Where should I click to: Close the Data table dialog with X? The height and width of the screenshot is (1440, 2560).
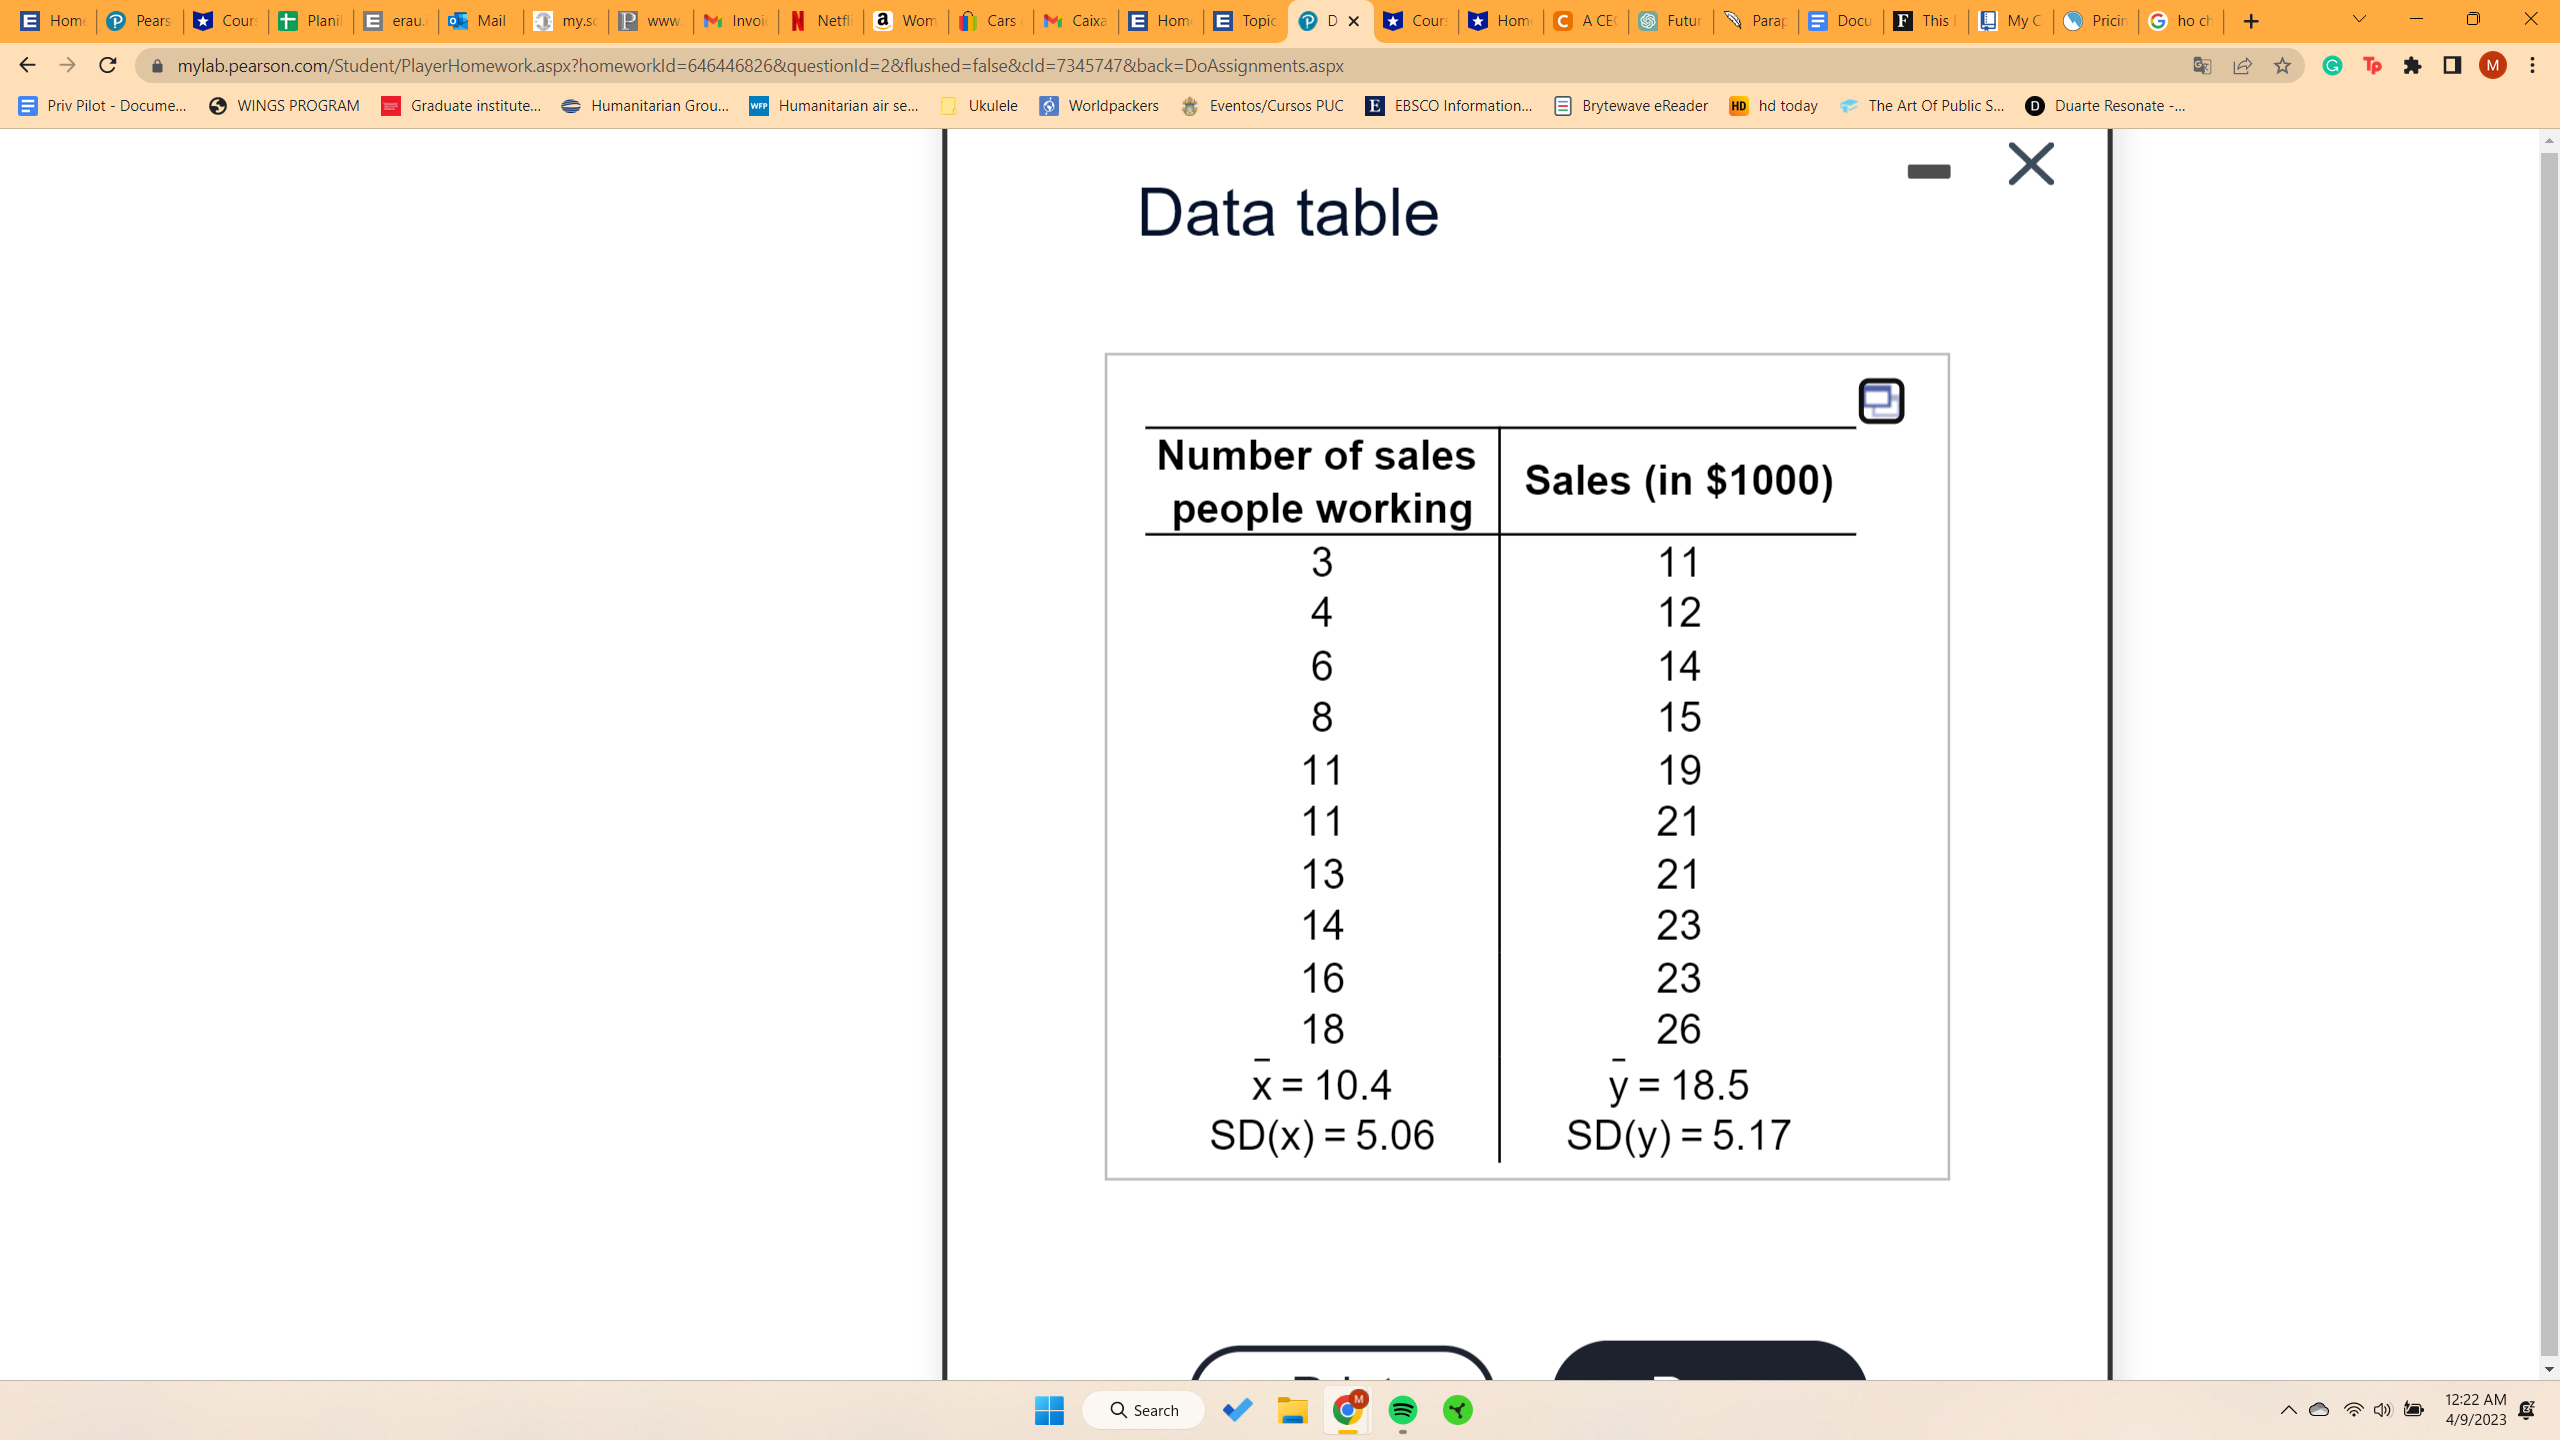coord(2030,164)
